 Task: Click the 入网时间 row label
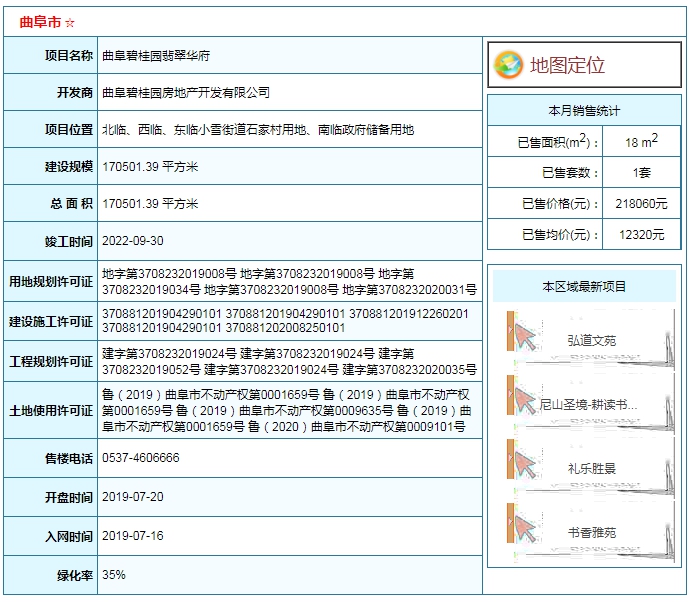pyautogui.click(x=69, y=536)
